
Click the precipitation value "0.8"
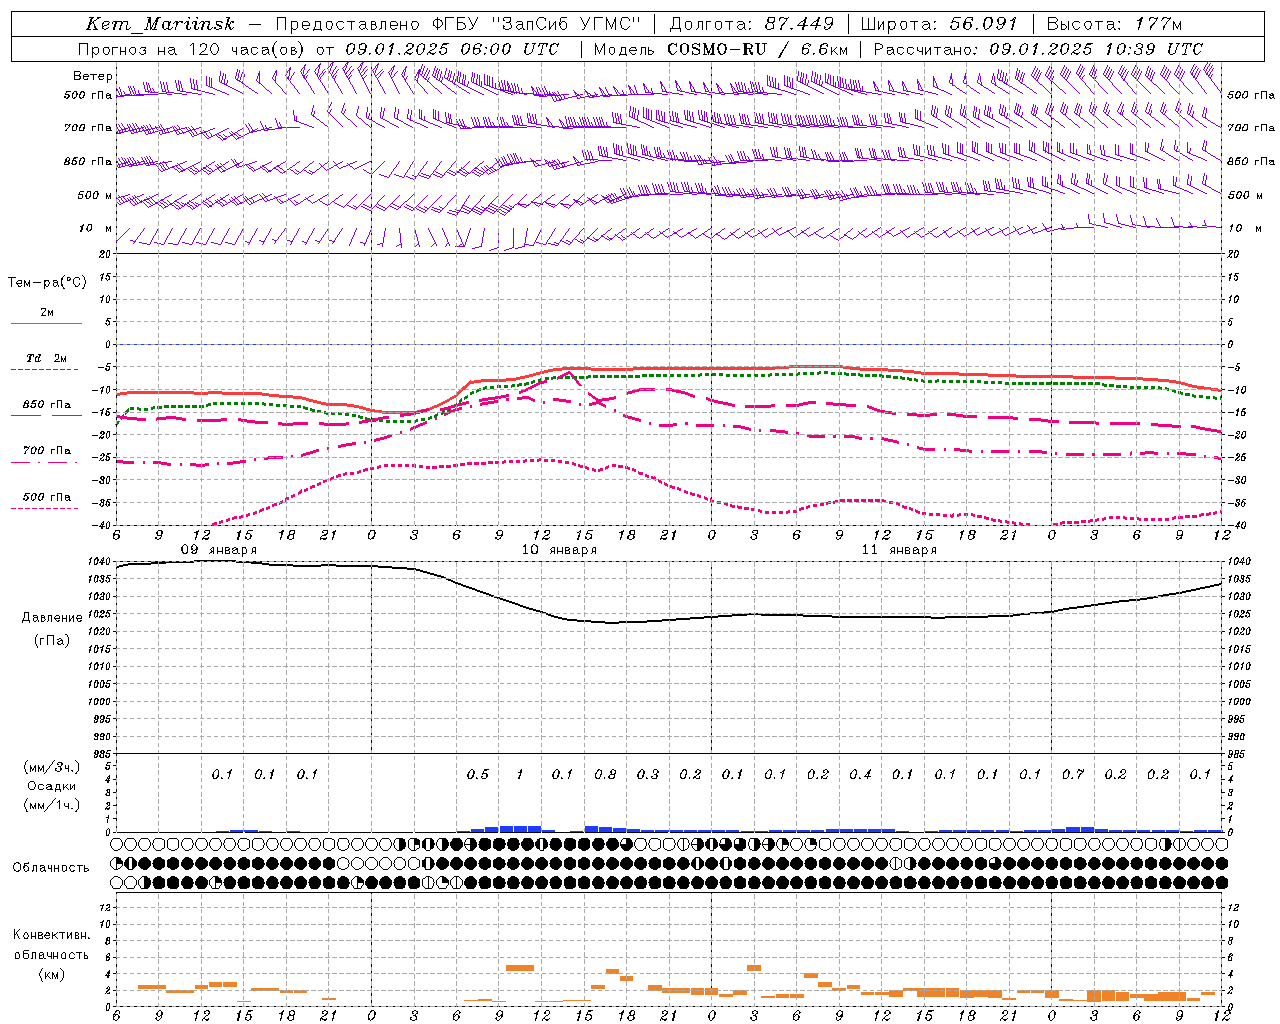coord(605,774)
